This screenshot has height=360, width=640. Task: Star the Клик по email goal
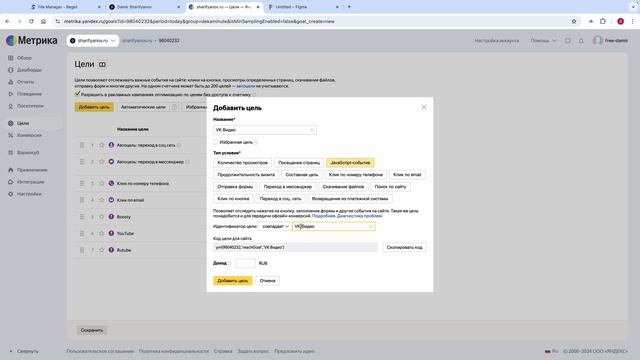[x=102, y=200]
